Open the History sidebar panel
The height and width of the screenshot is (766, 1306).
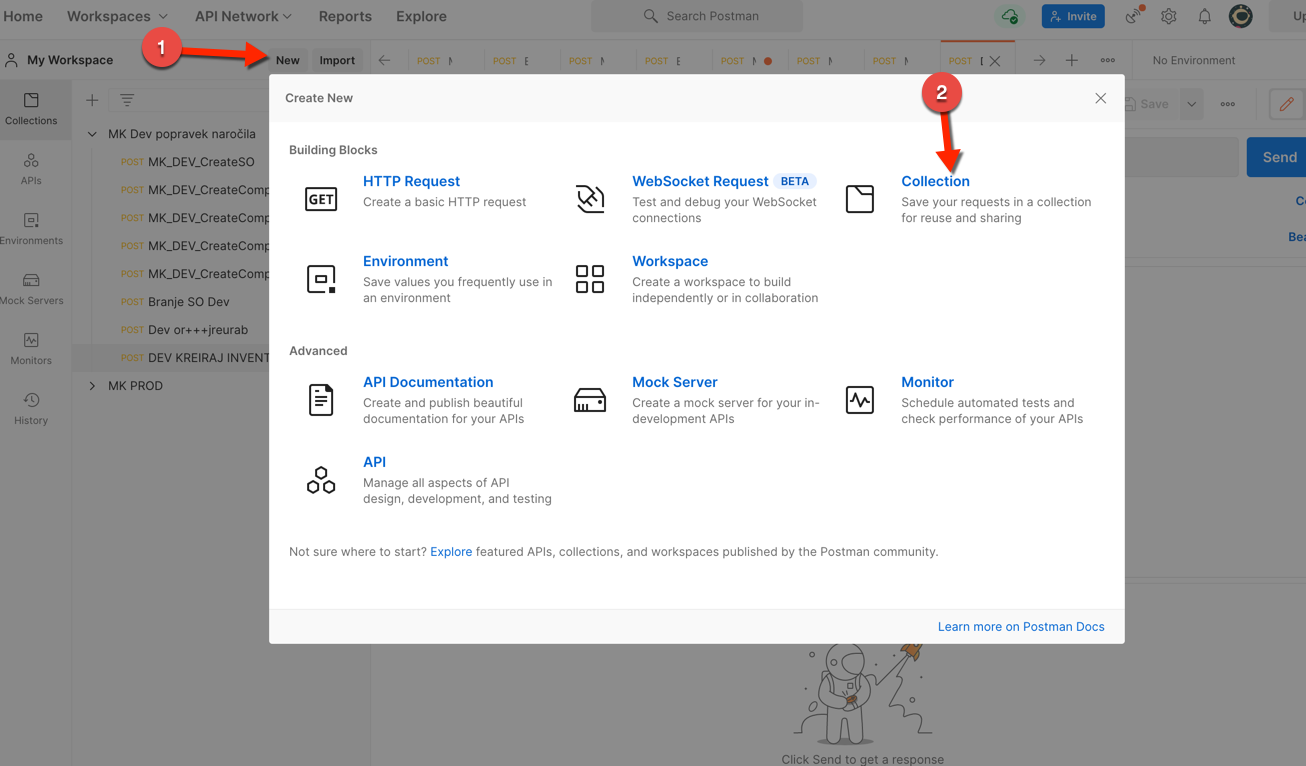[31, 409]
